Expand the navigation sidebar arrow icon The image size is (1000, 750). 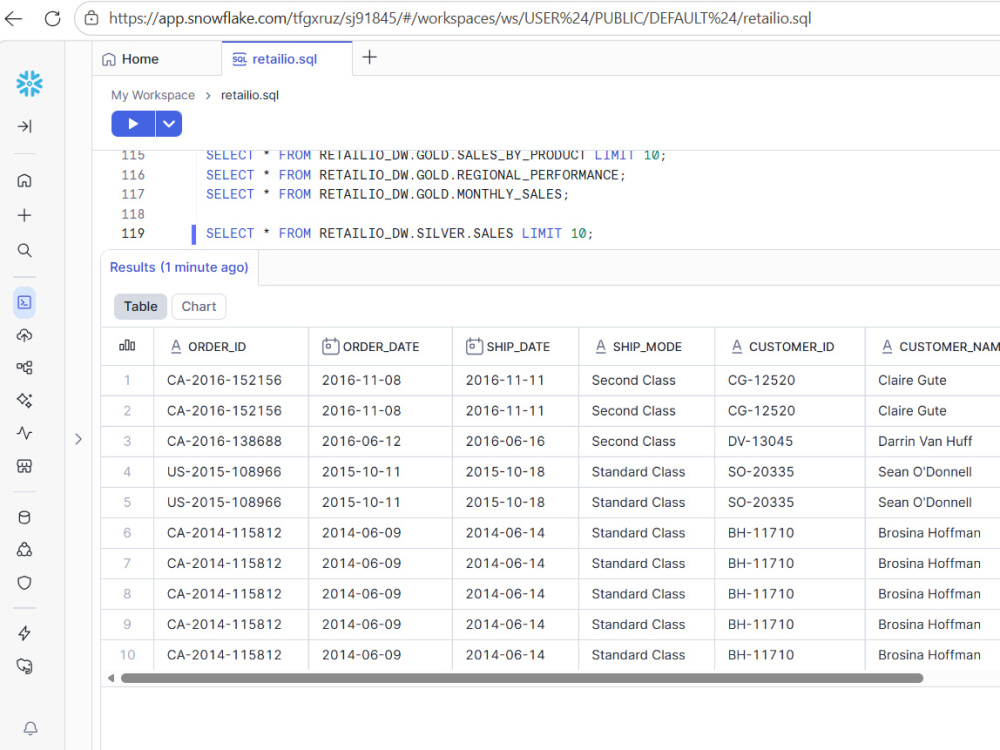(x=24, y=126)
